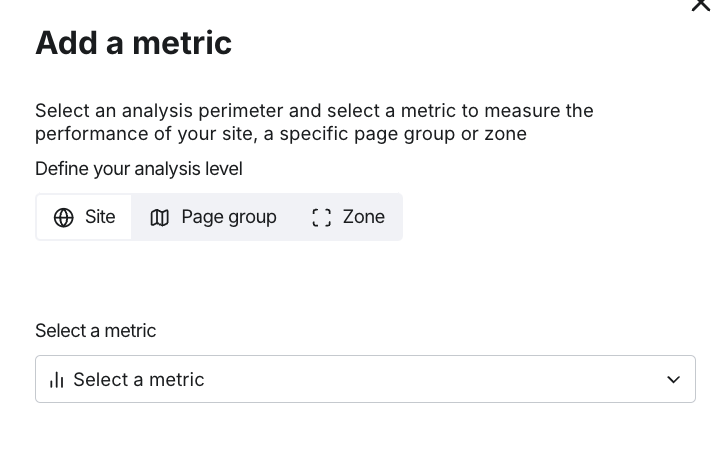720x476 pixels.
Task: Click the Page group text label
Action: (x=229, y=217)
